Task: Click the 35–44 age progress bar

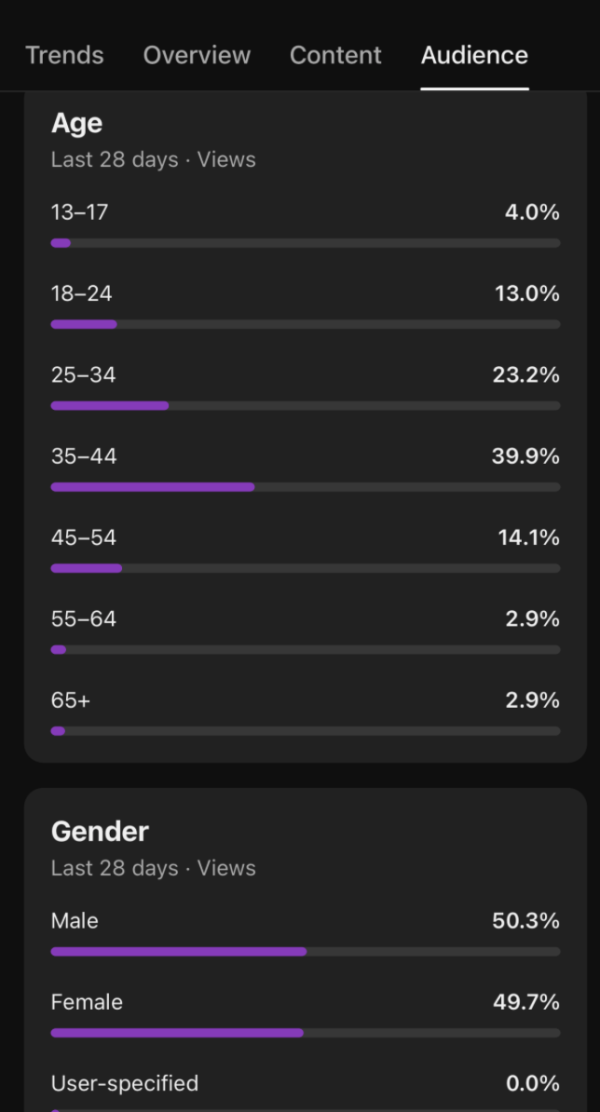Action: pos(305,487)
